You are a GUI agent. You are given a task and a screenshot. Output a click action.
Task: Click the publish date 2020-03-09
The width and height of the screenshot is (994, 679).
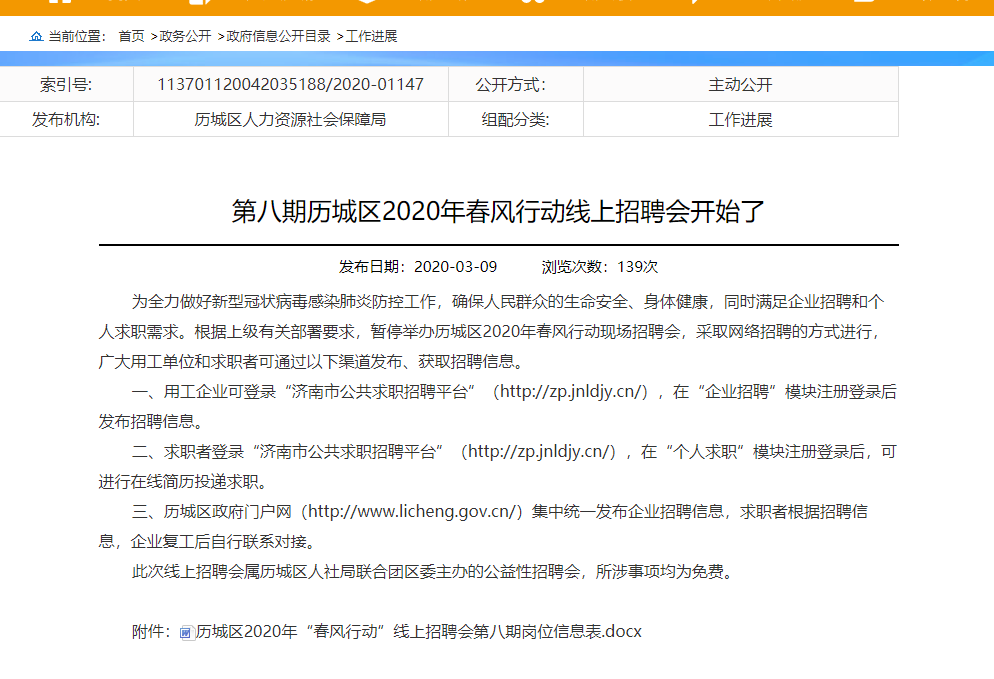click(455, 267)
